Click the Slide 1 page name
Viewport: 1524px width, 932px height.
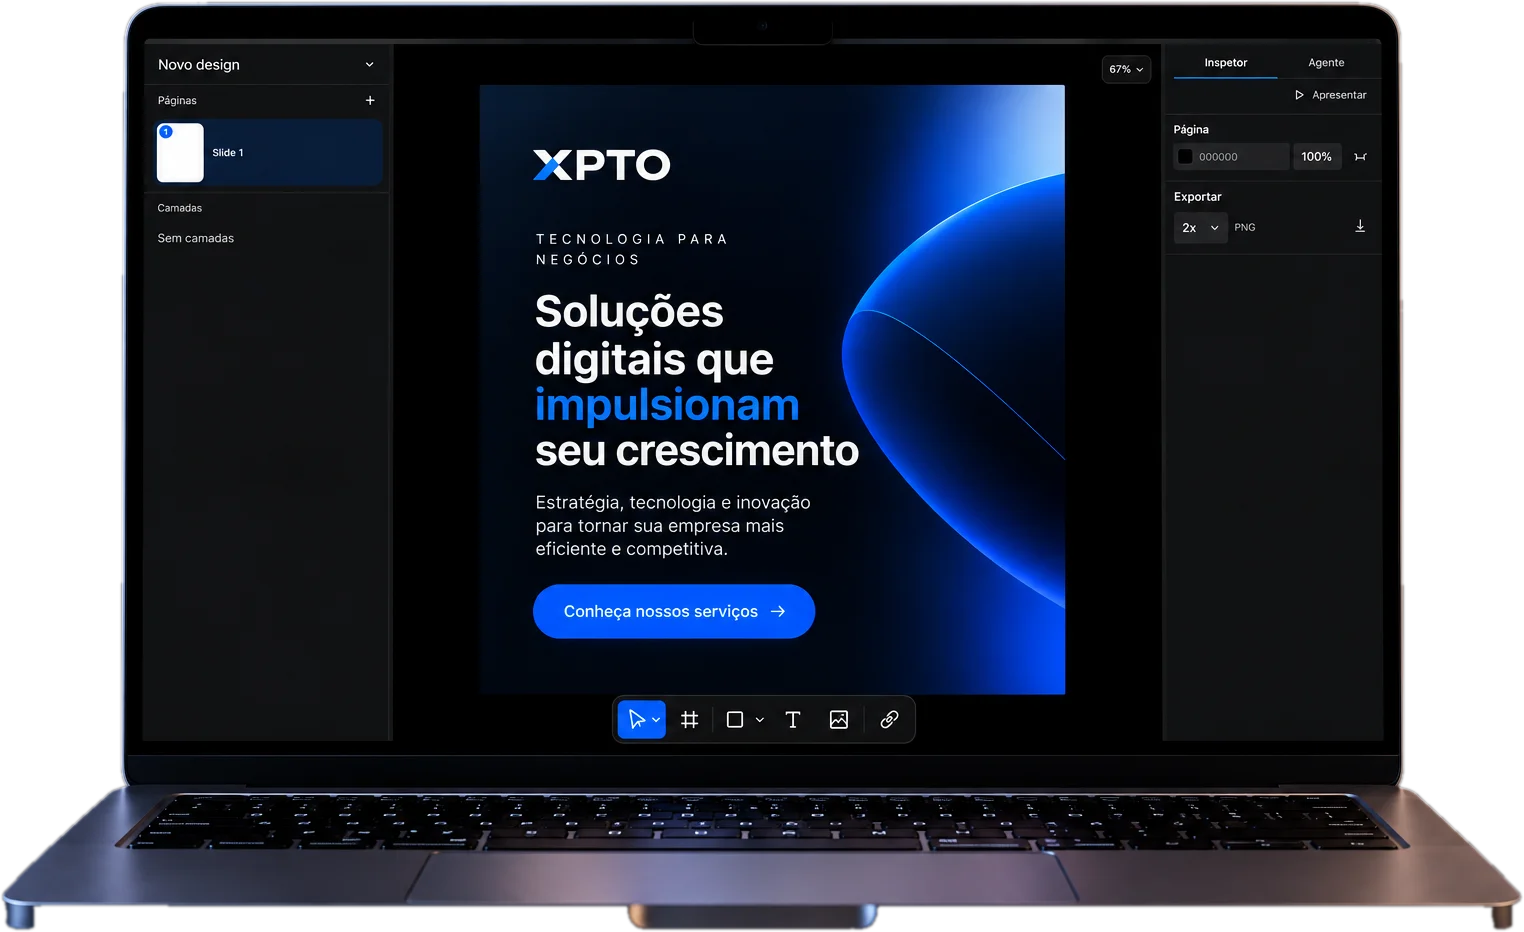(x=228, y=153)
